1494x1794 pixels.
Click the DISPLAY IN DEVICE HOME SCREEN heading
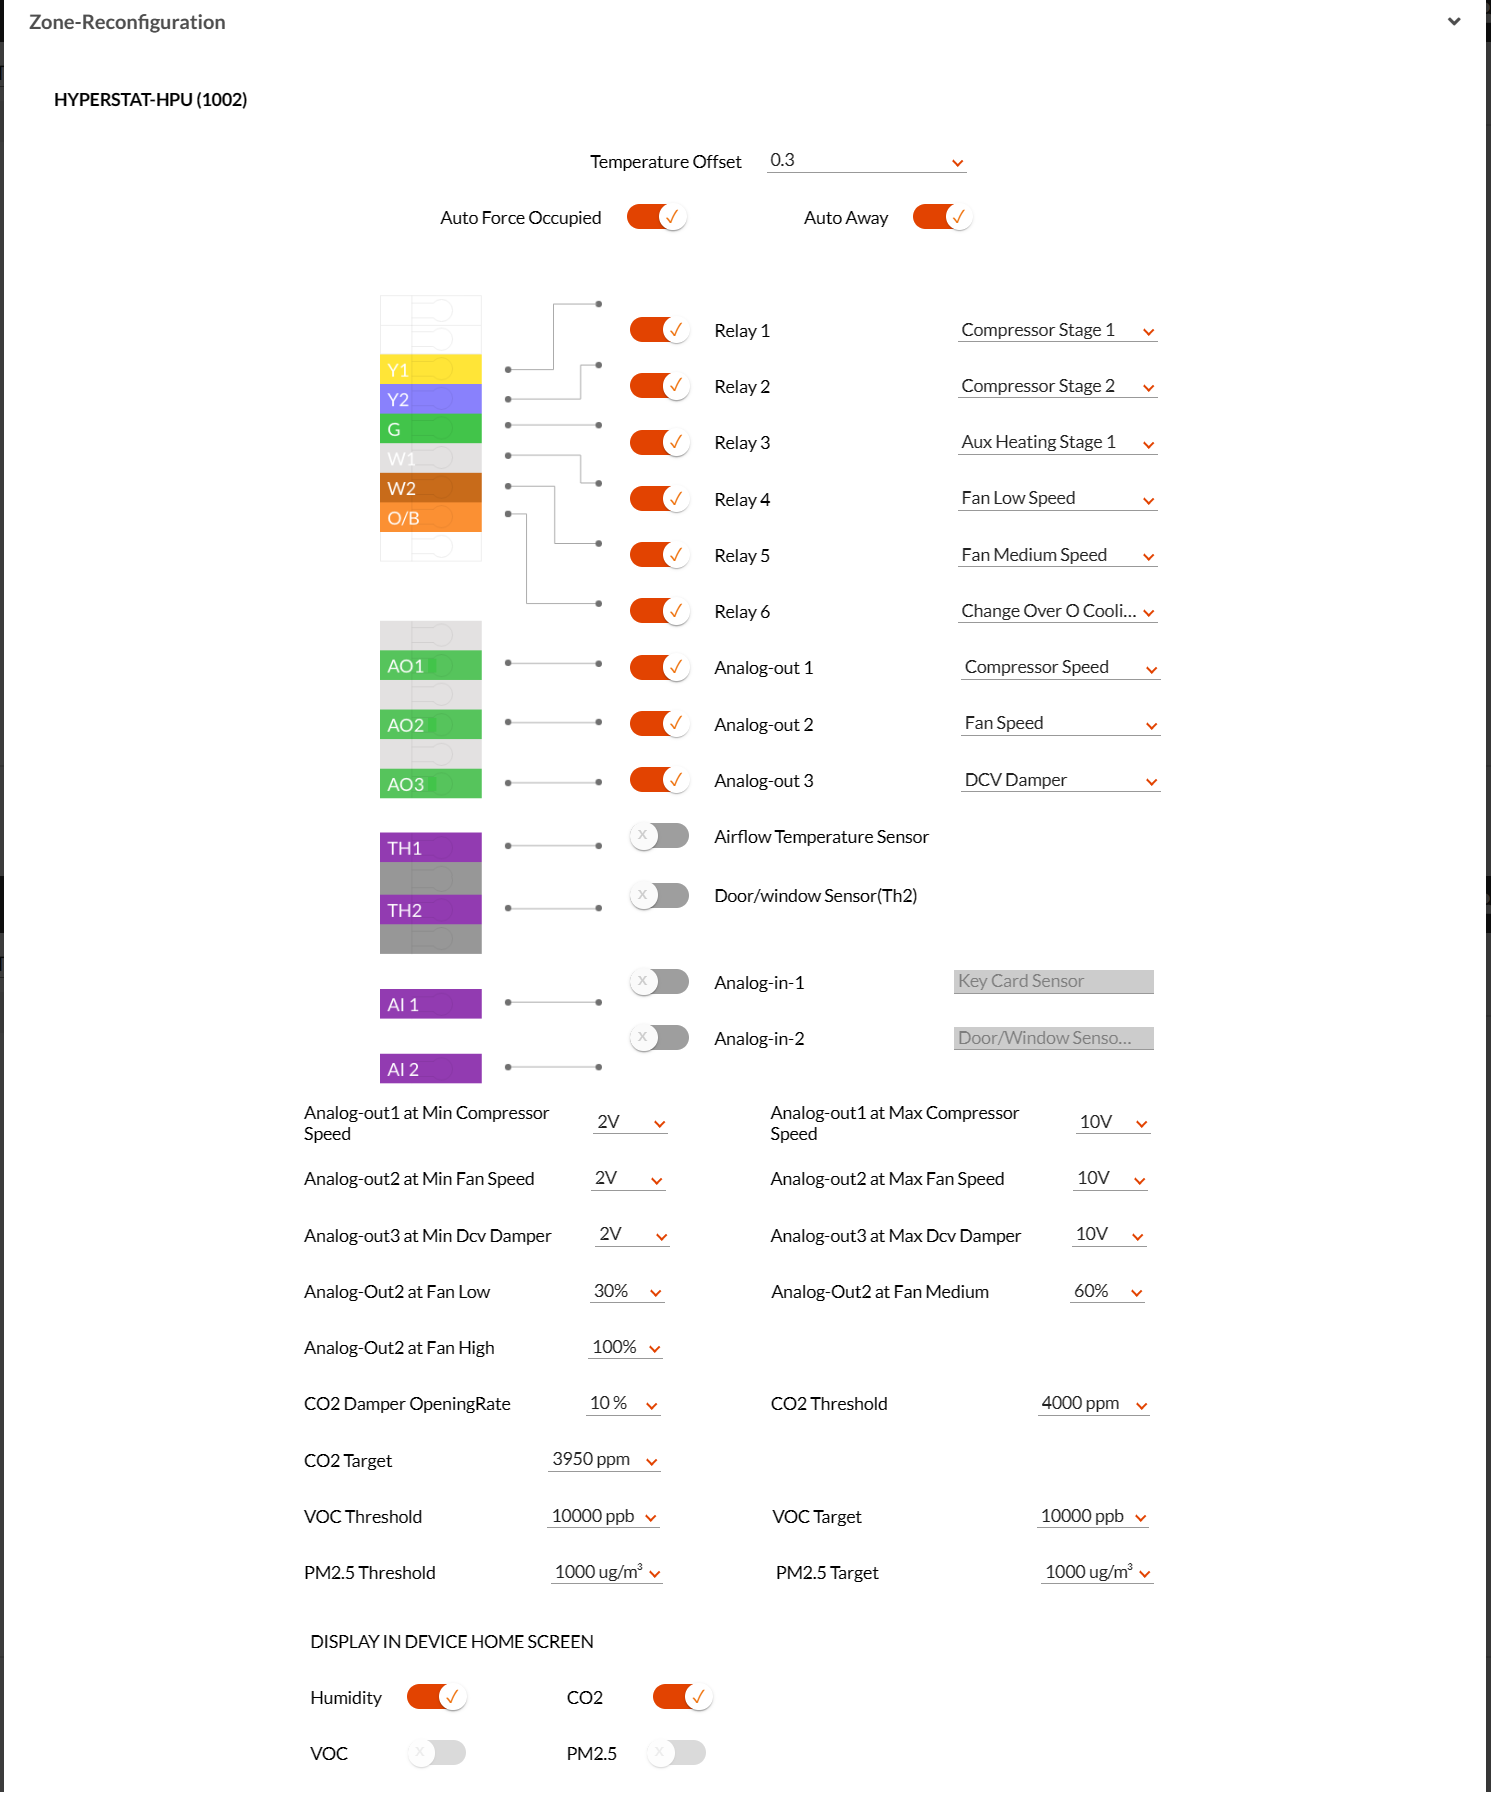[452, 1641]
